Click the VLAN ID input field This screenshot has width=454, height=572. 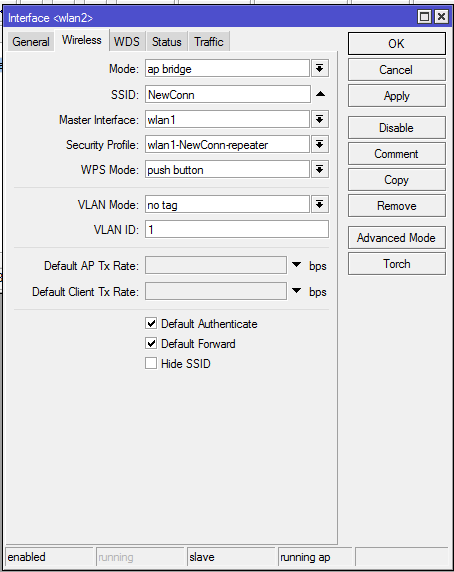point(237,229)
